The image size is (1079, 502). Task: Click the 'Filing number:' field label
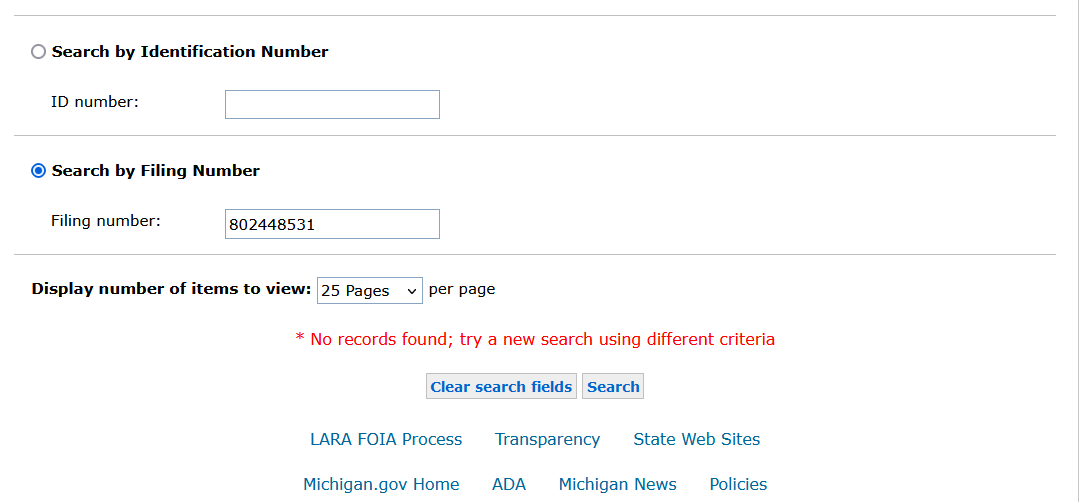(106, 221)
